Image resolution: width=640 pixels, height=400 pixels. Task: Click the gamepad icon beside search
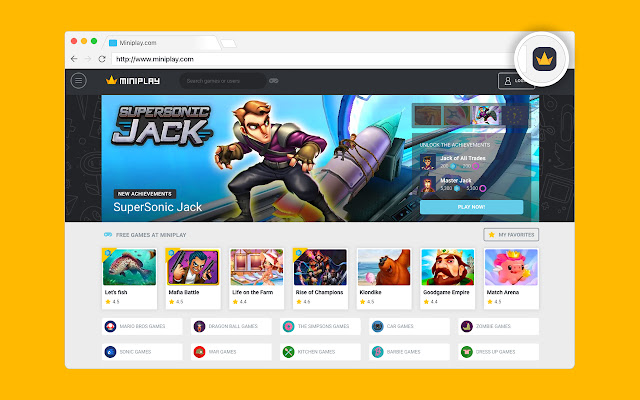[x=274, y=81]
